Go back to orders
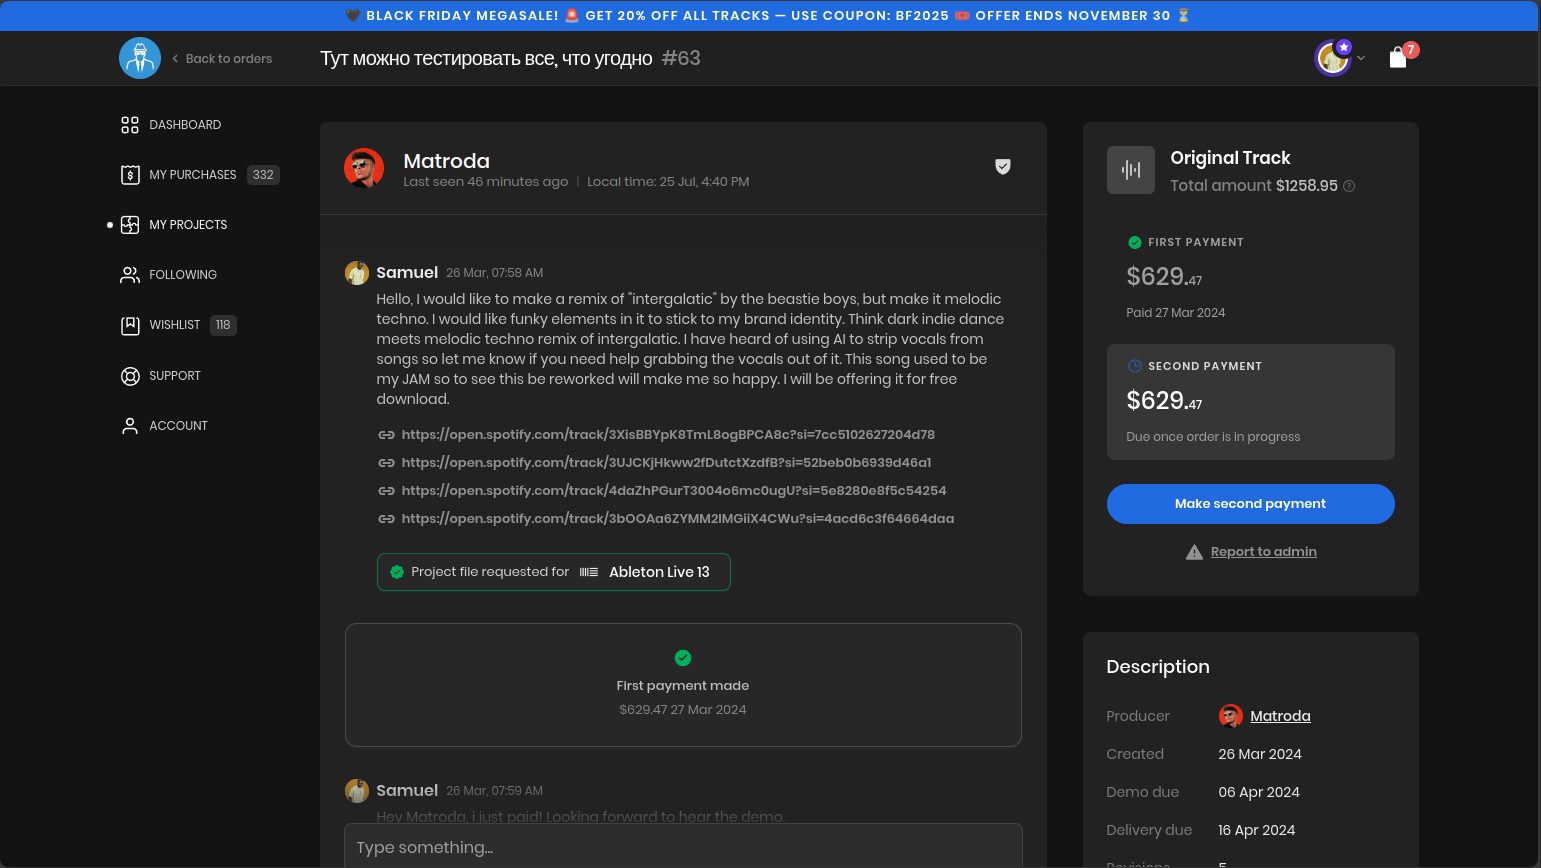 222,59
